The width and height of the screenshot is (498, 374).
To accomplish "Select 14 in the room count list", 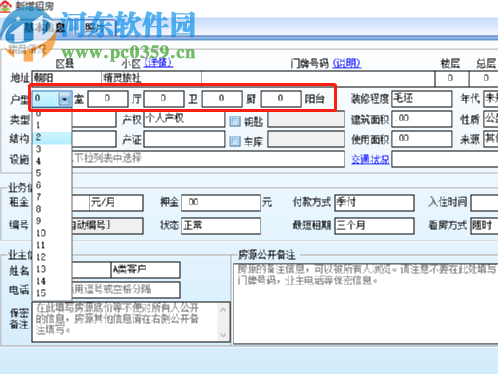I will (52, 281).
